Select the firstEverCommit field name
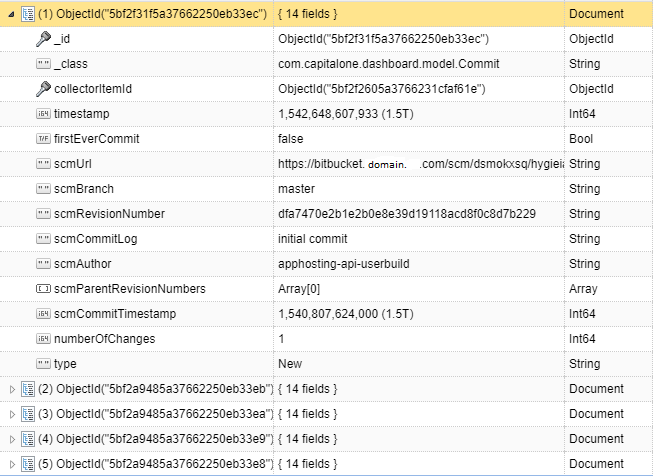This screenshot has height=476, width=653. tap(97, 139)
